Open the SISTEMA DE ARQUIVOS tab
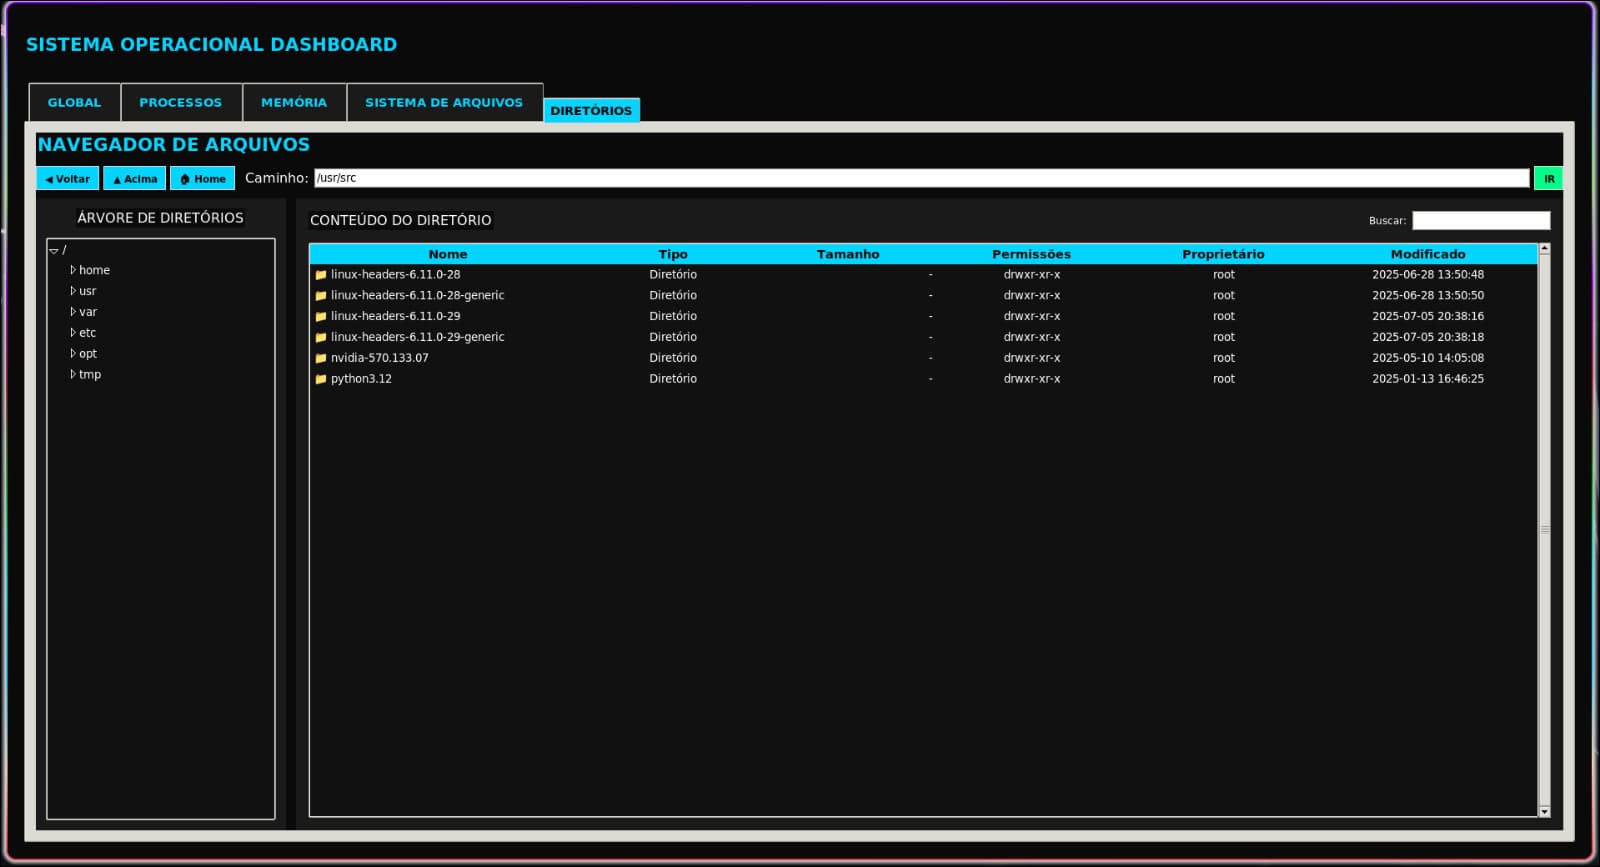The width and height of the screenshot is (1600, 867). click(x=444, y=102)
